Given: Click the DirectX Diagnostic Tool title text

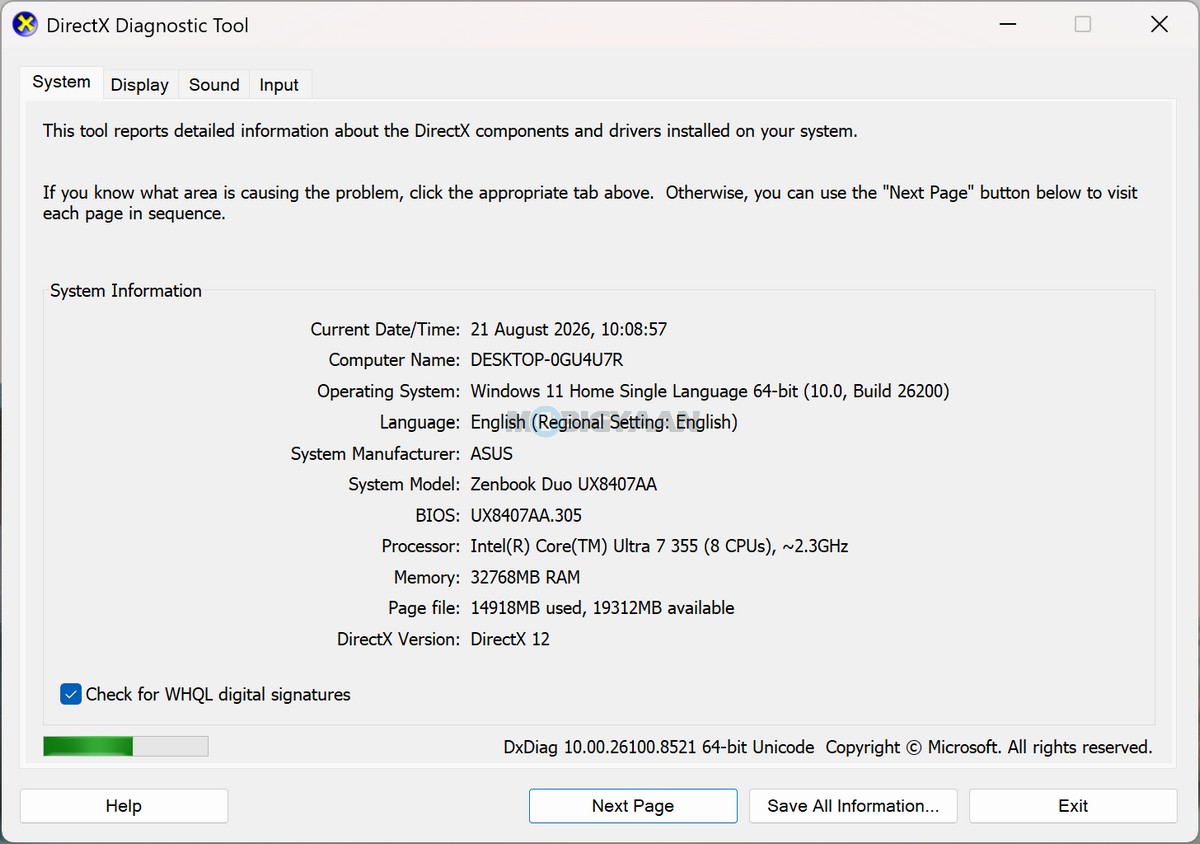Looking at the screenshot, I should tap(148, 25).
